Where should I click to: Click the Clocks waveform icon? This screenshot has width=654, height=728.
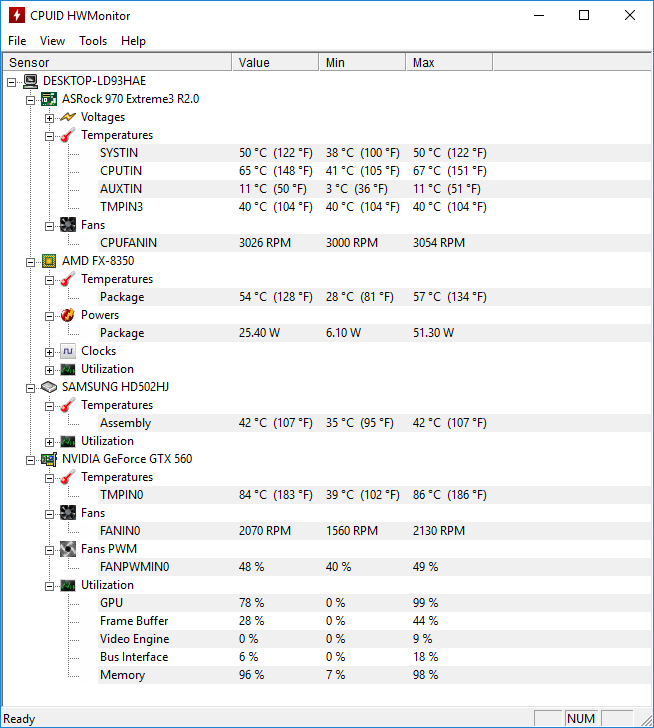tap(68, 351)
